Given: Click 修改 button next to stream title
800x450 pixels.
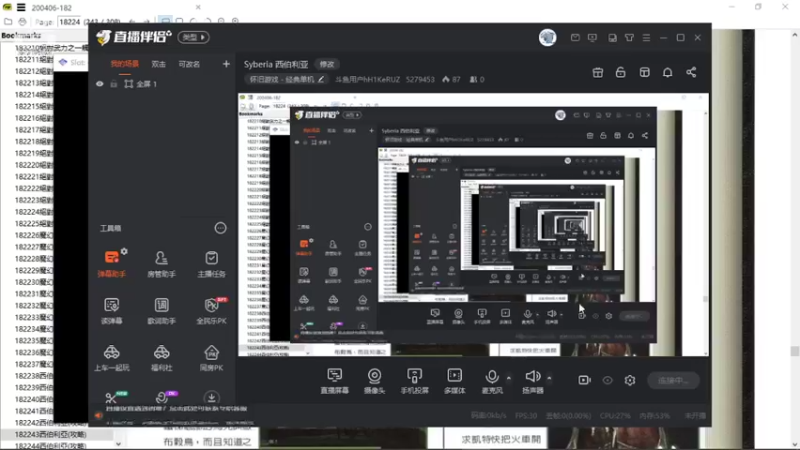Looking at the screenshot, I should (327, 64).
